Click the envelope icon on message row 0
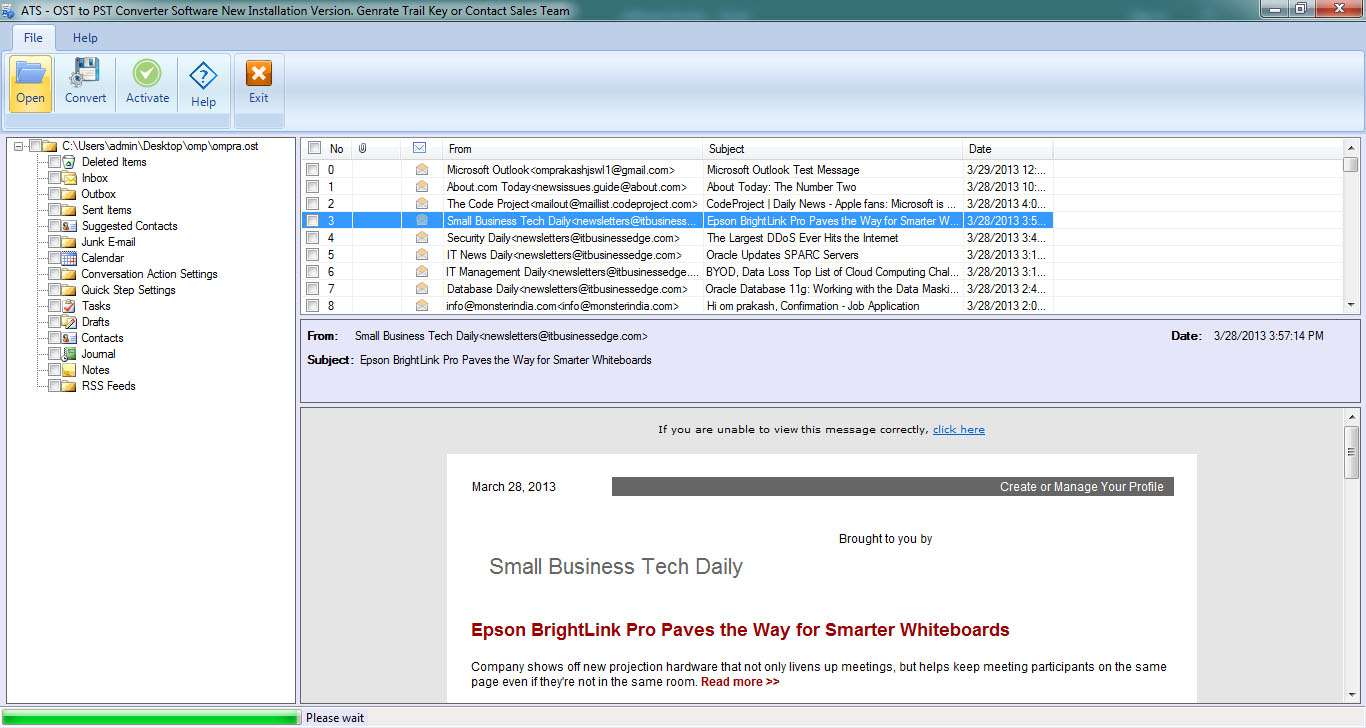The image size is (1366, 728). pos(421,169)
